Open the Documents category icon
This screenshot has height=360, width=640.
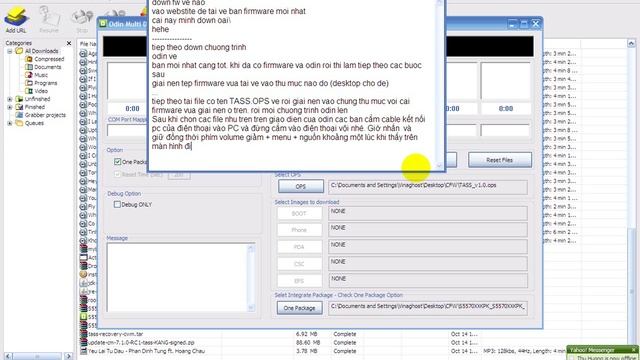point(29,67)
